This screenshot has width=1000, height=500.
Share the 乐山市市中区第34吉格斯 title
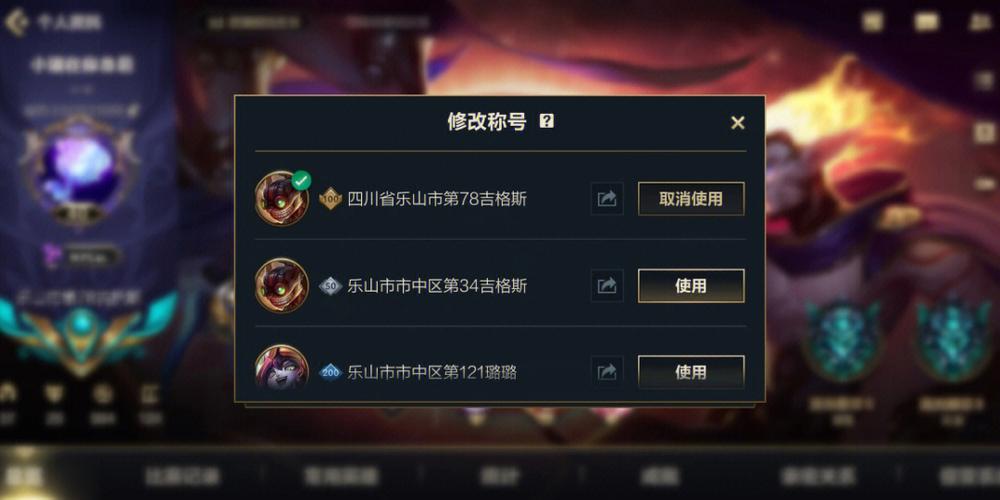pyautogui.click(x=607, y=286)
